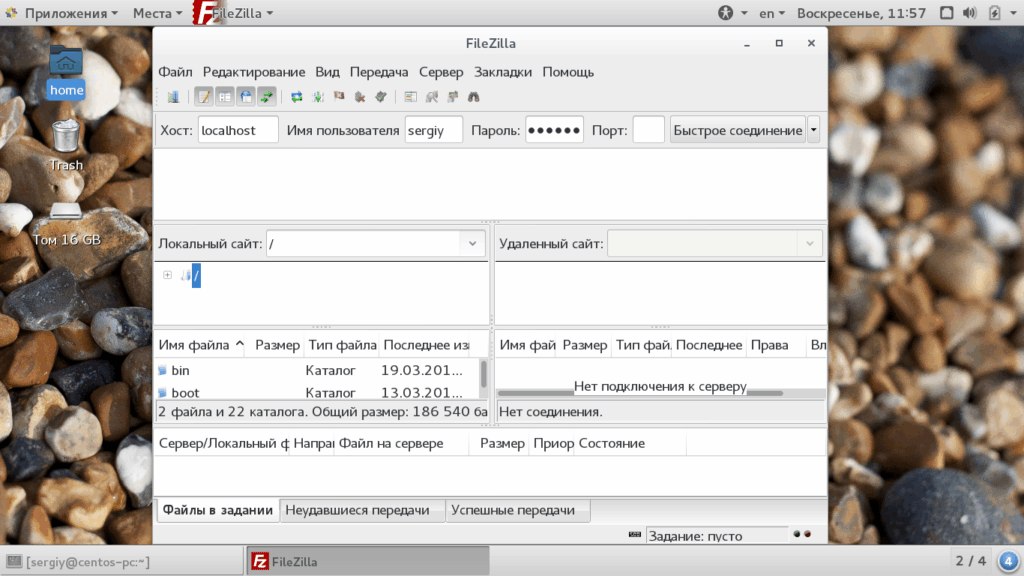Click the Пароль password field

[554, 130]
